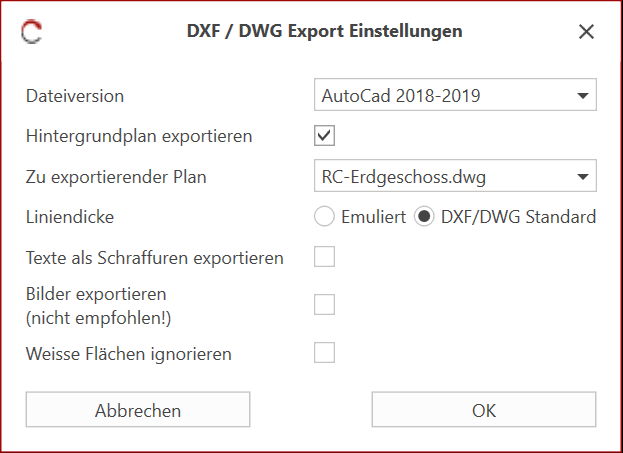The image size is (623, 453).
Task: Click the Liniendicke label
Action: click(68, 216)
